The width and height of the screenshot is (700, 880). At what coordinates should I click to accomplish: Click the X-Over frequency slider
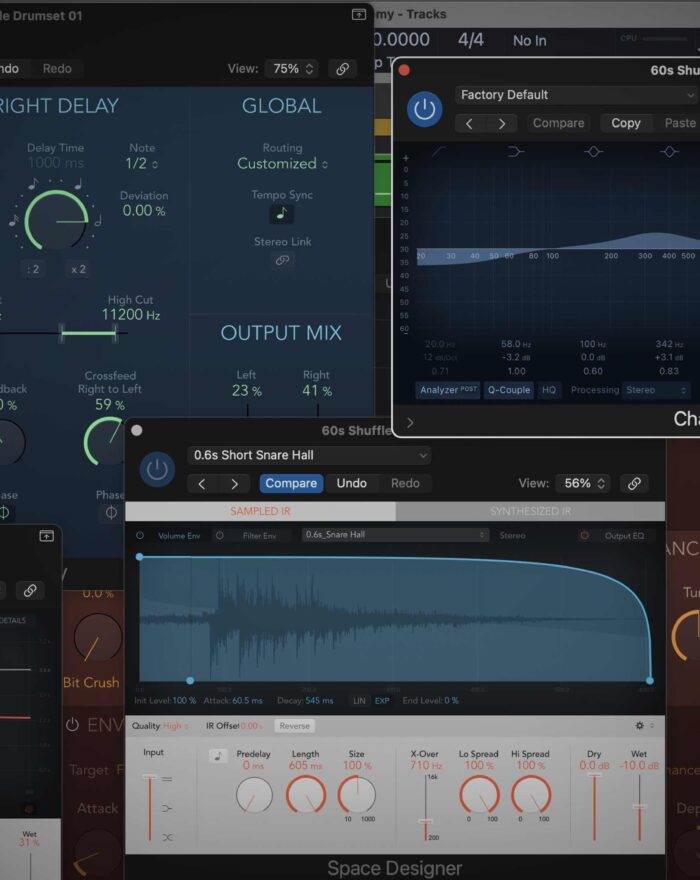click(x=425, y=808)
